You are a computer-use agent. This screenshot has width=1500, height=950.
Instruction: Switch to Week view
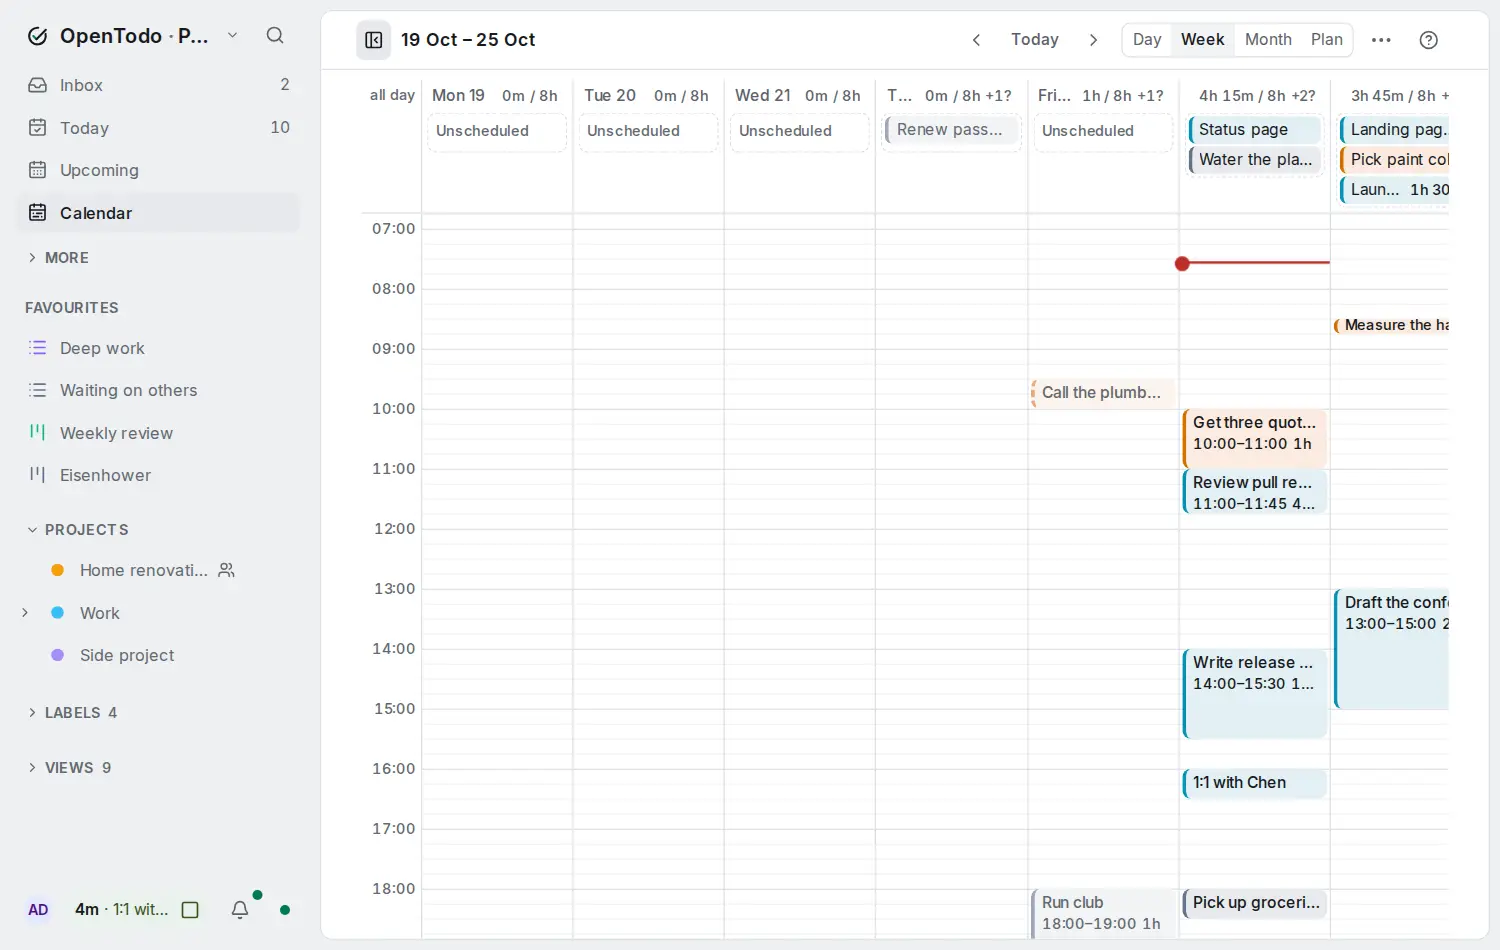(x=1202, y=40)
